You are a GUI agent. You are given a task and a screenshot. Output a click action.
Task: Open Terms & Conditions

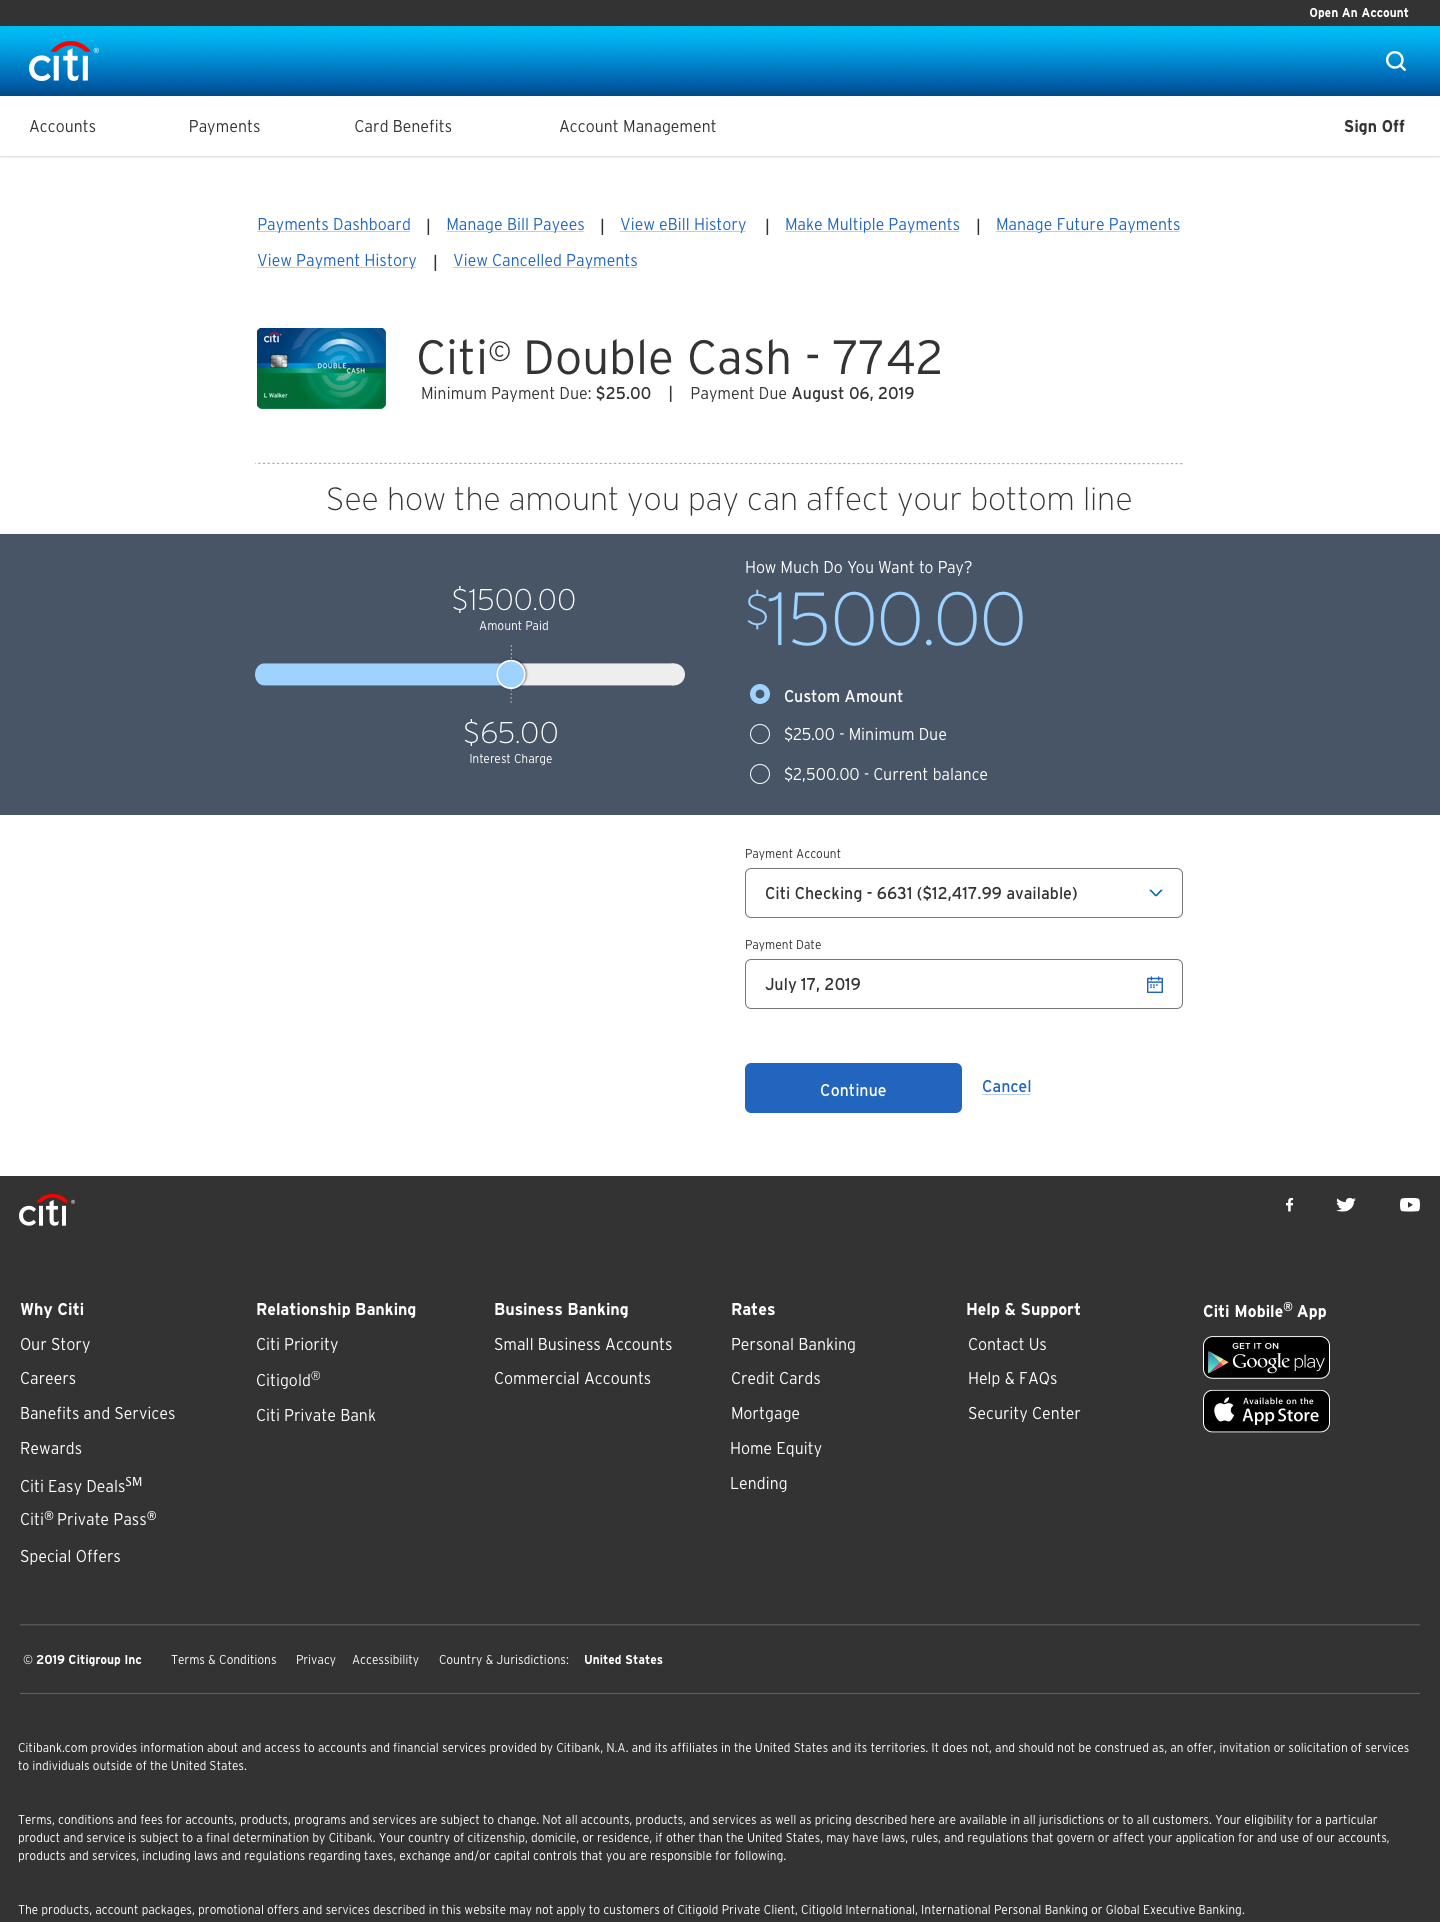tap(223, 1660)
